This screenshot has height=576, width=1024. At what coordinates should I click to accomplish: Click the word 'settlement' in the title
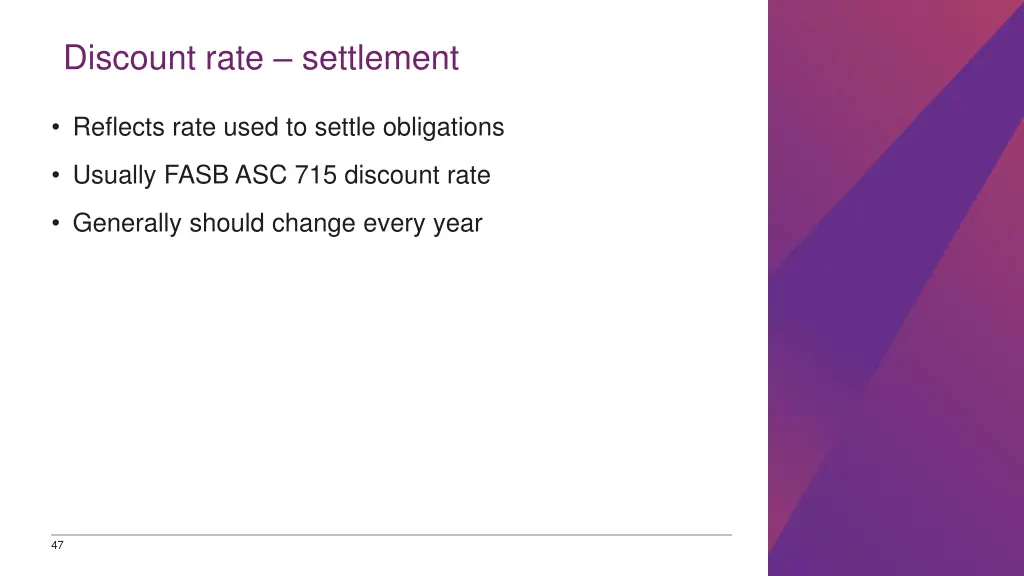[x=380, y=58]
